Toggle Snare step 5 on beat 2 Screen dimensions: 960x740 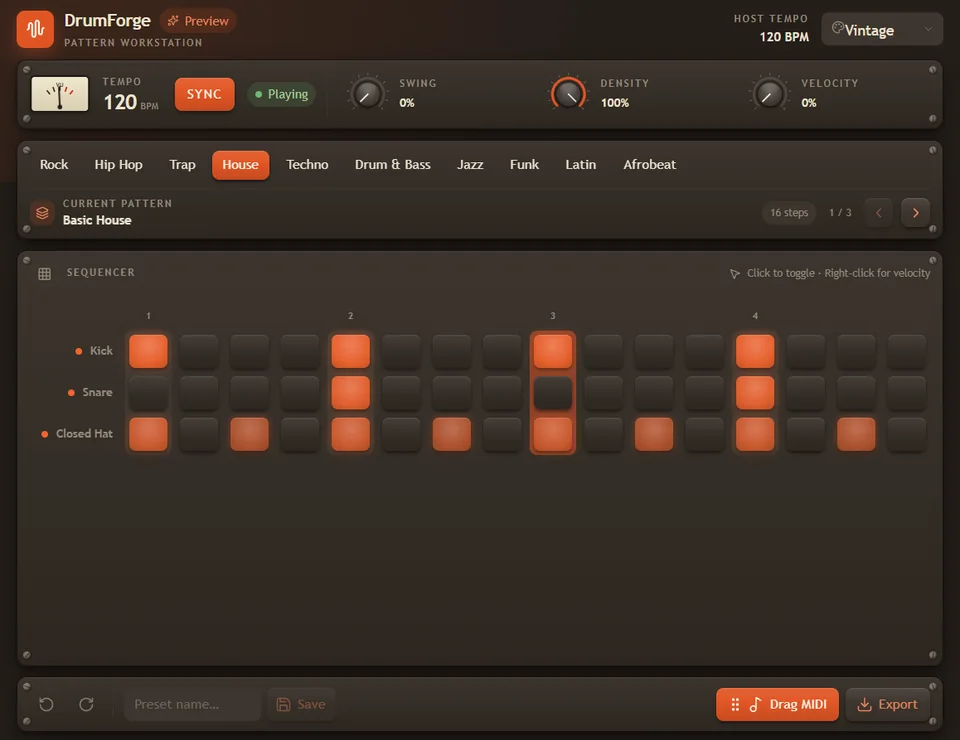tap(350, 392)
